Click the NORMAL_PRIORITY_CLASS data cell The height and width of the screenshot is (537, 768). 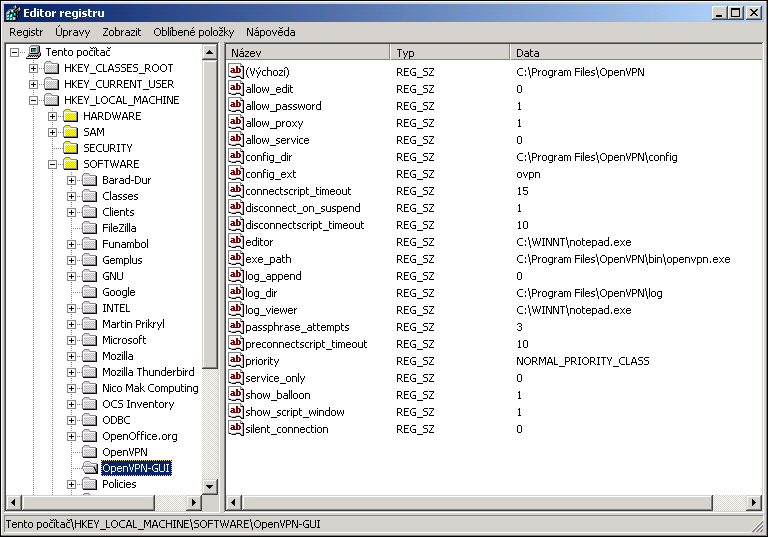(582, 361)
